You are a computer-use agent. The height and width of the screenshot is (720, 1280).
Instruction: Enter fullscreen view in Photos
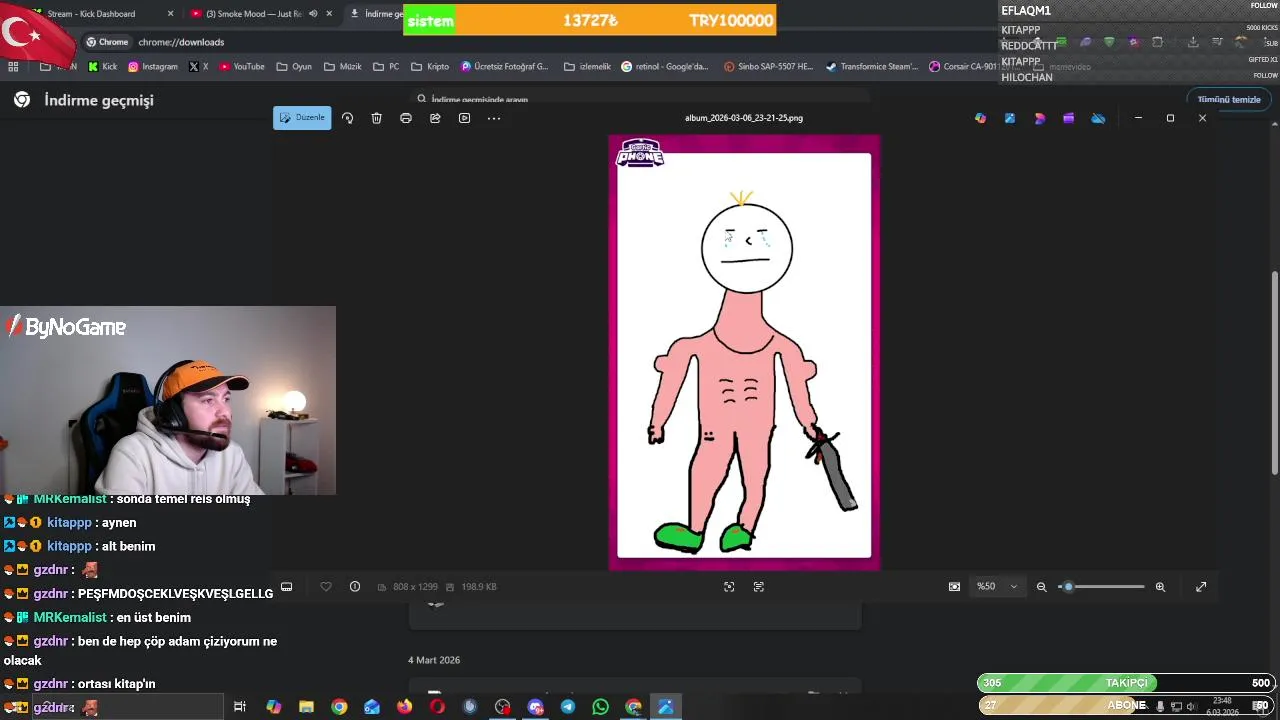tap(1201, 587)
